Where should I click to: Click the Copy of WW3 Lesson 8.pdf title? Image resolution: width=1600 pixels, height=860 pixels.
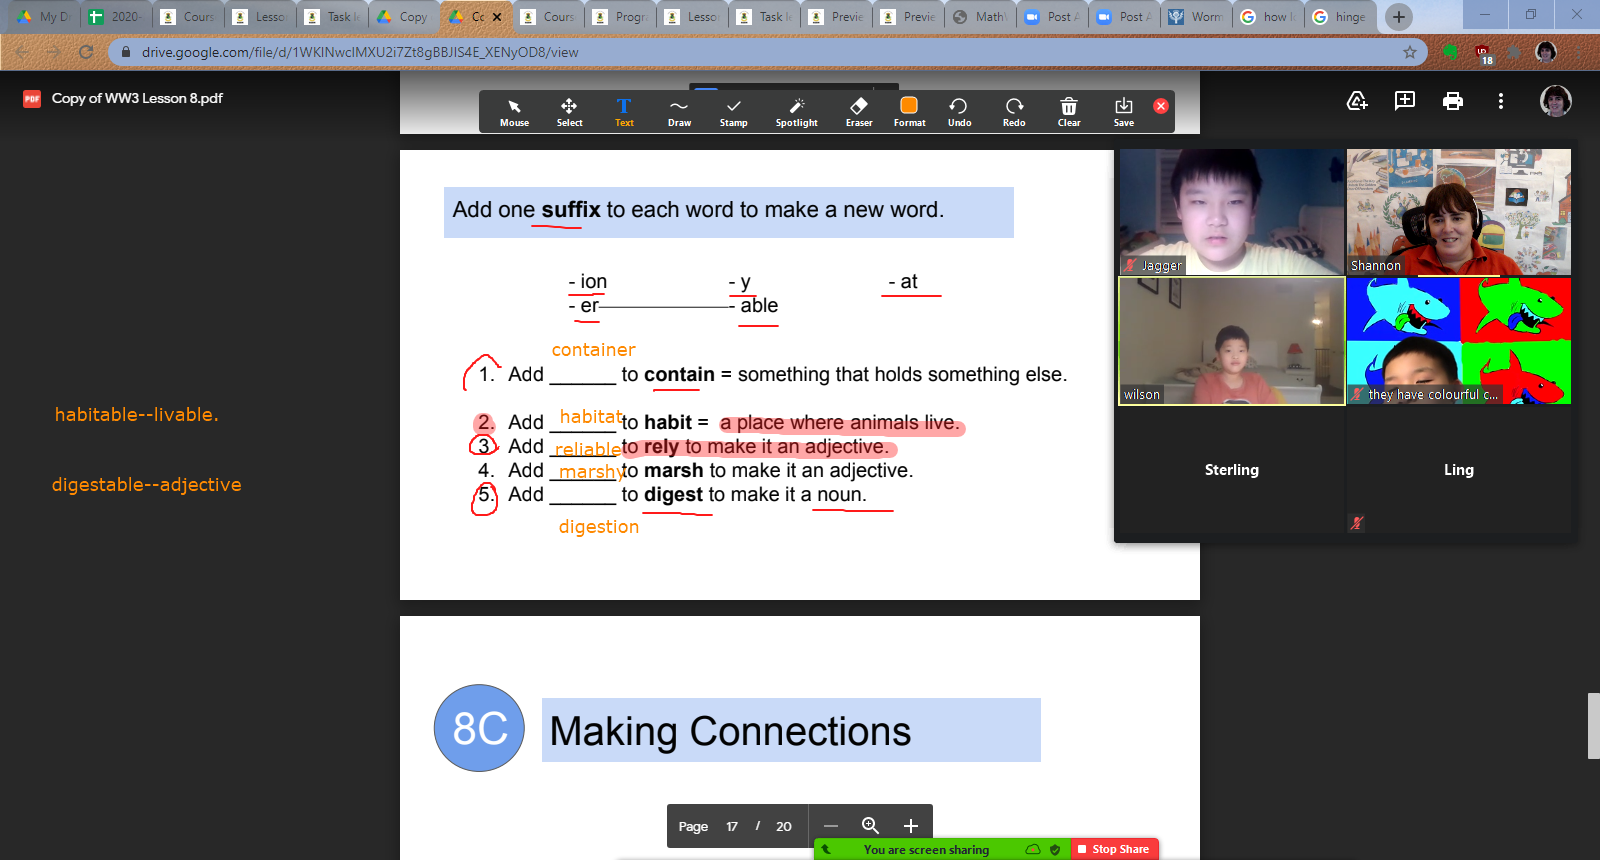pos(137,98)
